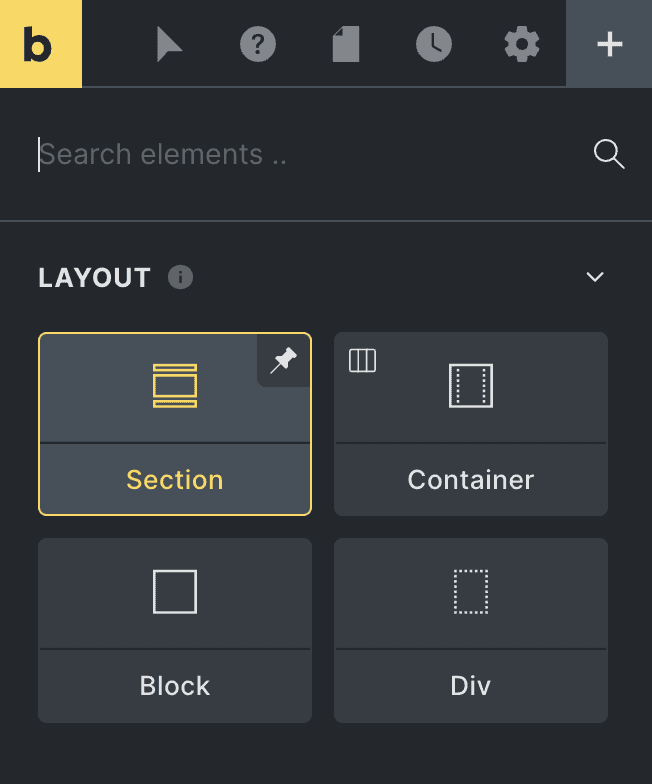Select the pointer arrow mode icon
Viewport: 652px width, 784px height.
click(170, 45)
